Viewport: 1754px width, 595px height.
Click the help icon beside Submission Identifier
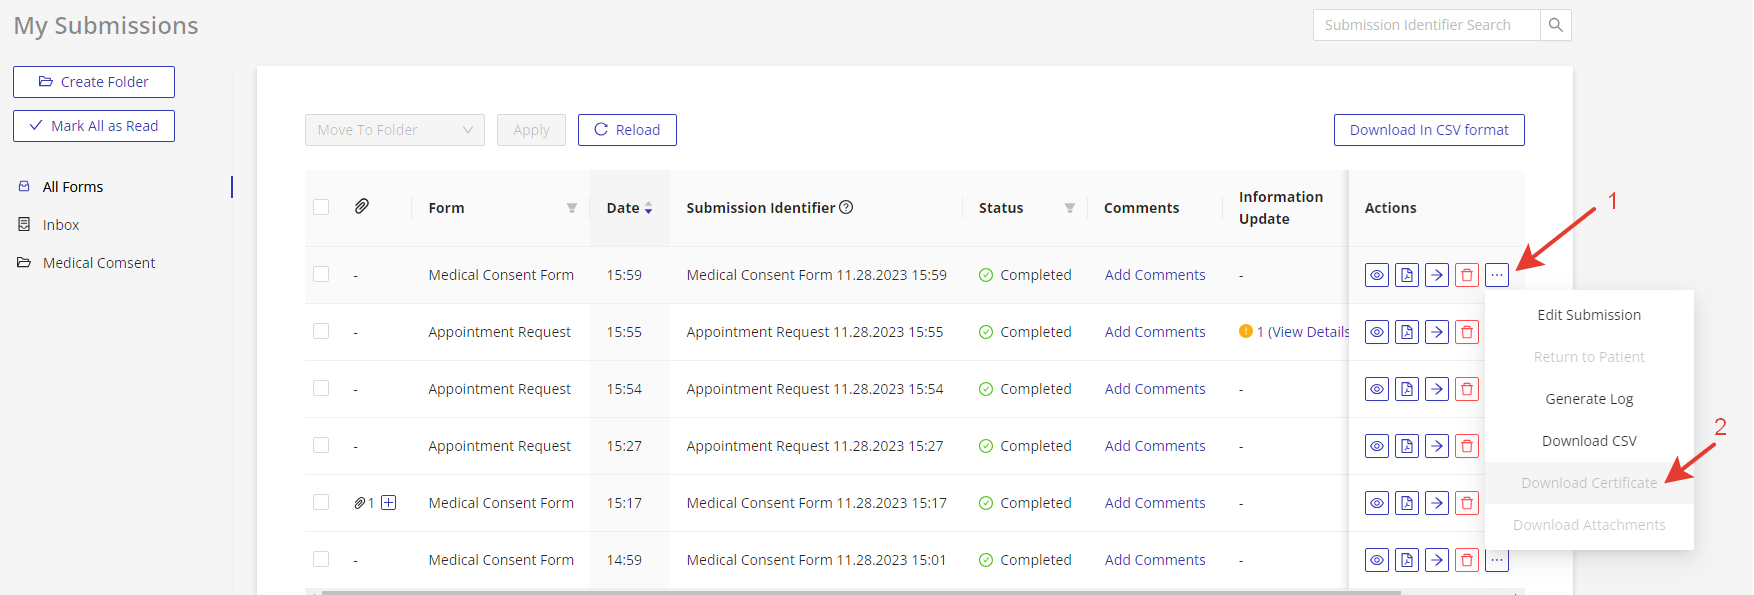click(846, 207)
